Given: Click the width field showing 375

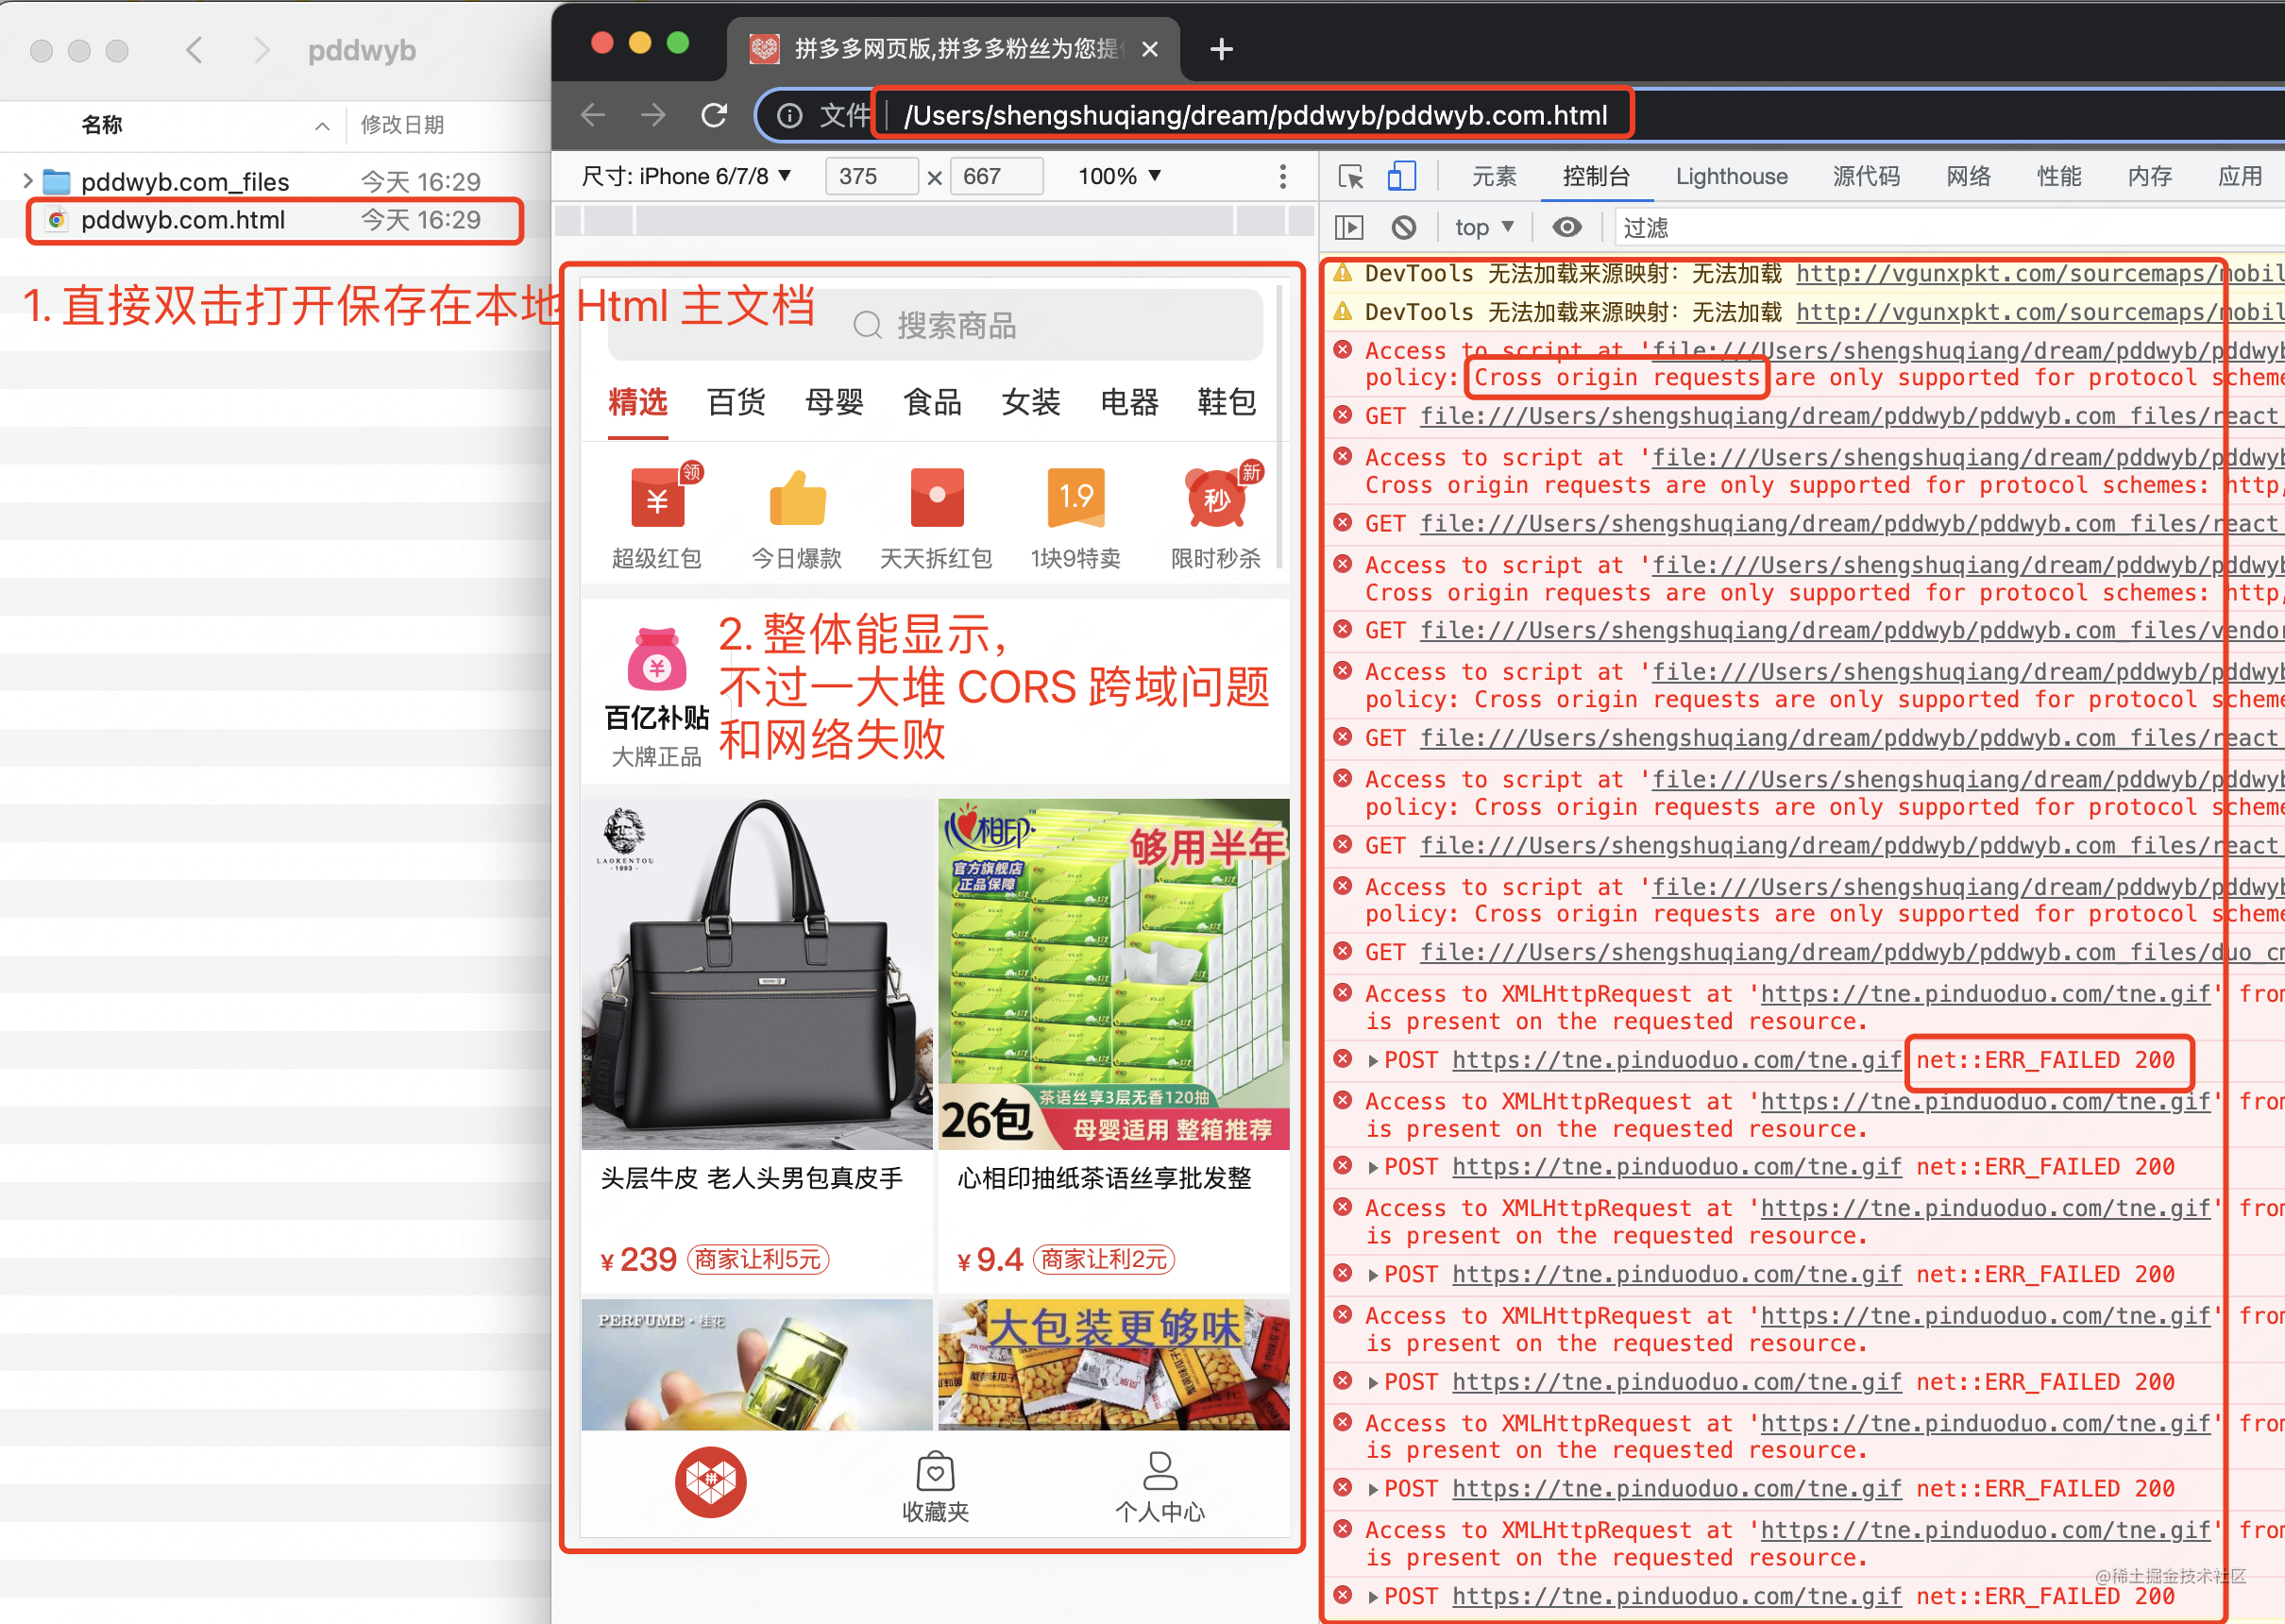Looking at the screenshot, I should coord(871,177).
